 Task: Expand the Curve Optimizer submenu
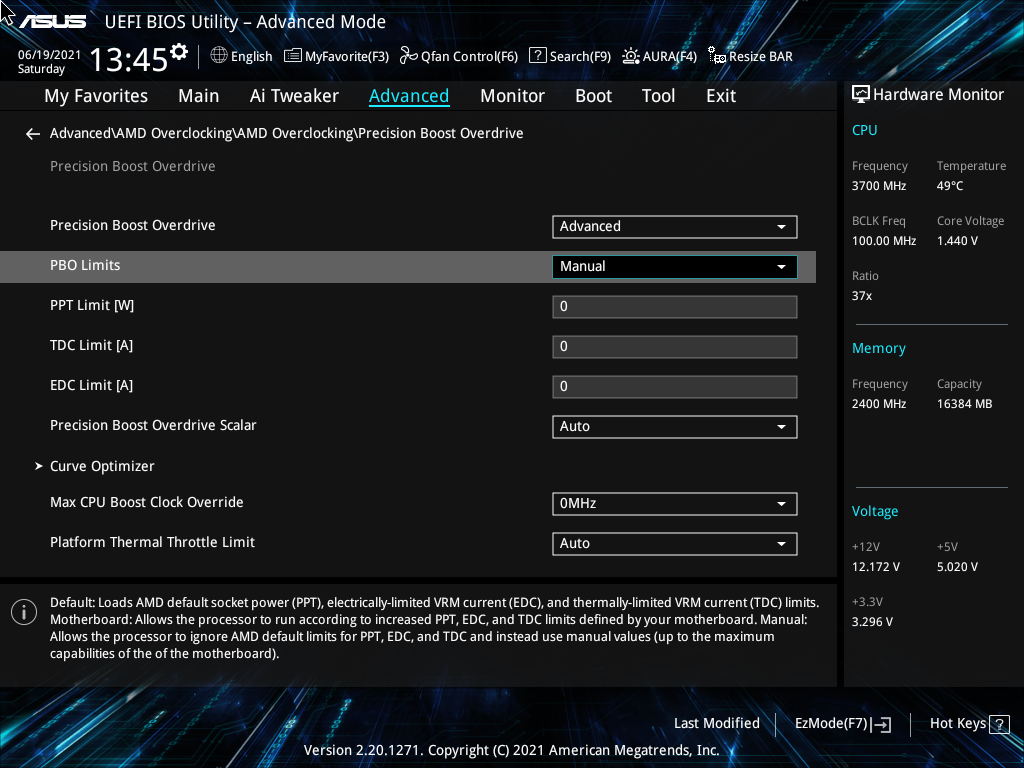click(x=102, y=466)
